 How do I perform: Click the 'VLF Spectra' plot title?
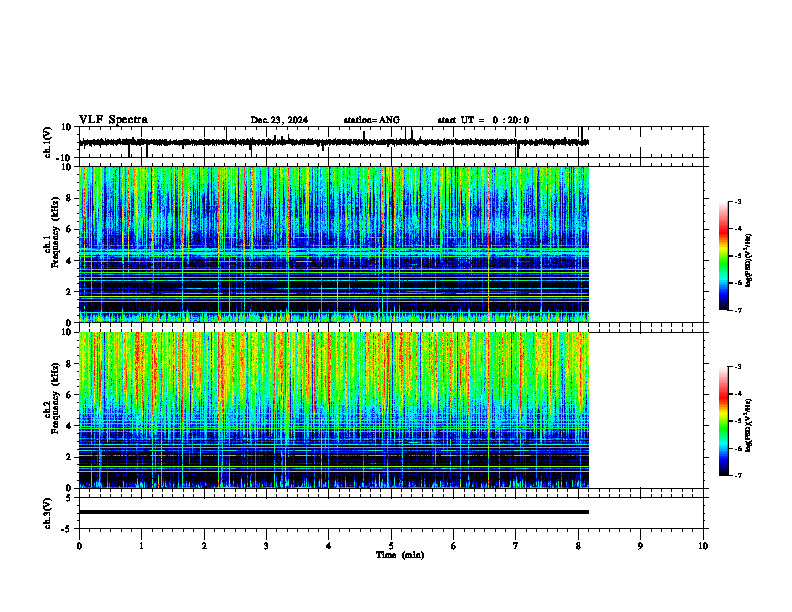click(113, 120)
